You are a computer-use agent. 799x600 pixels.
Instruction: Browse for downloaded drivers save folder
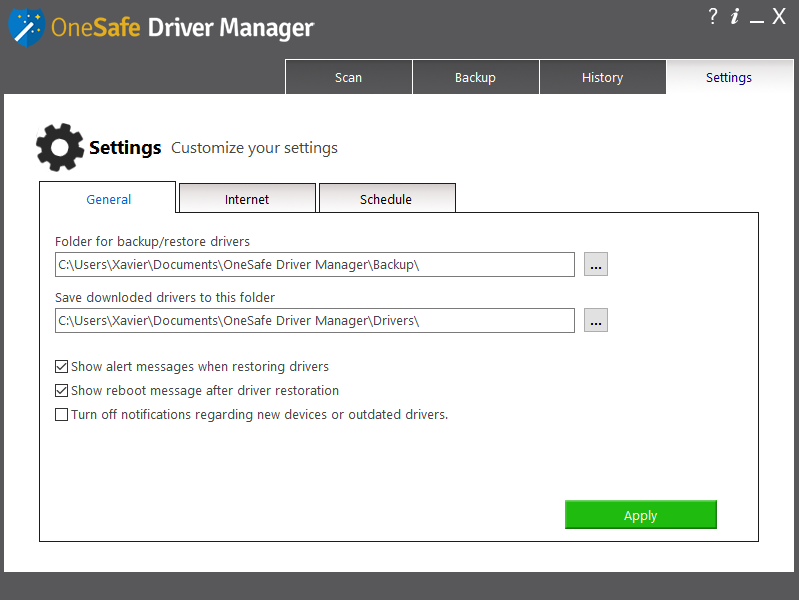pos(596,320)
